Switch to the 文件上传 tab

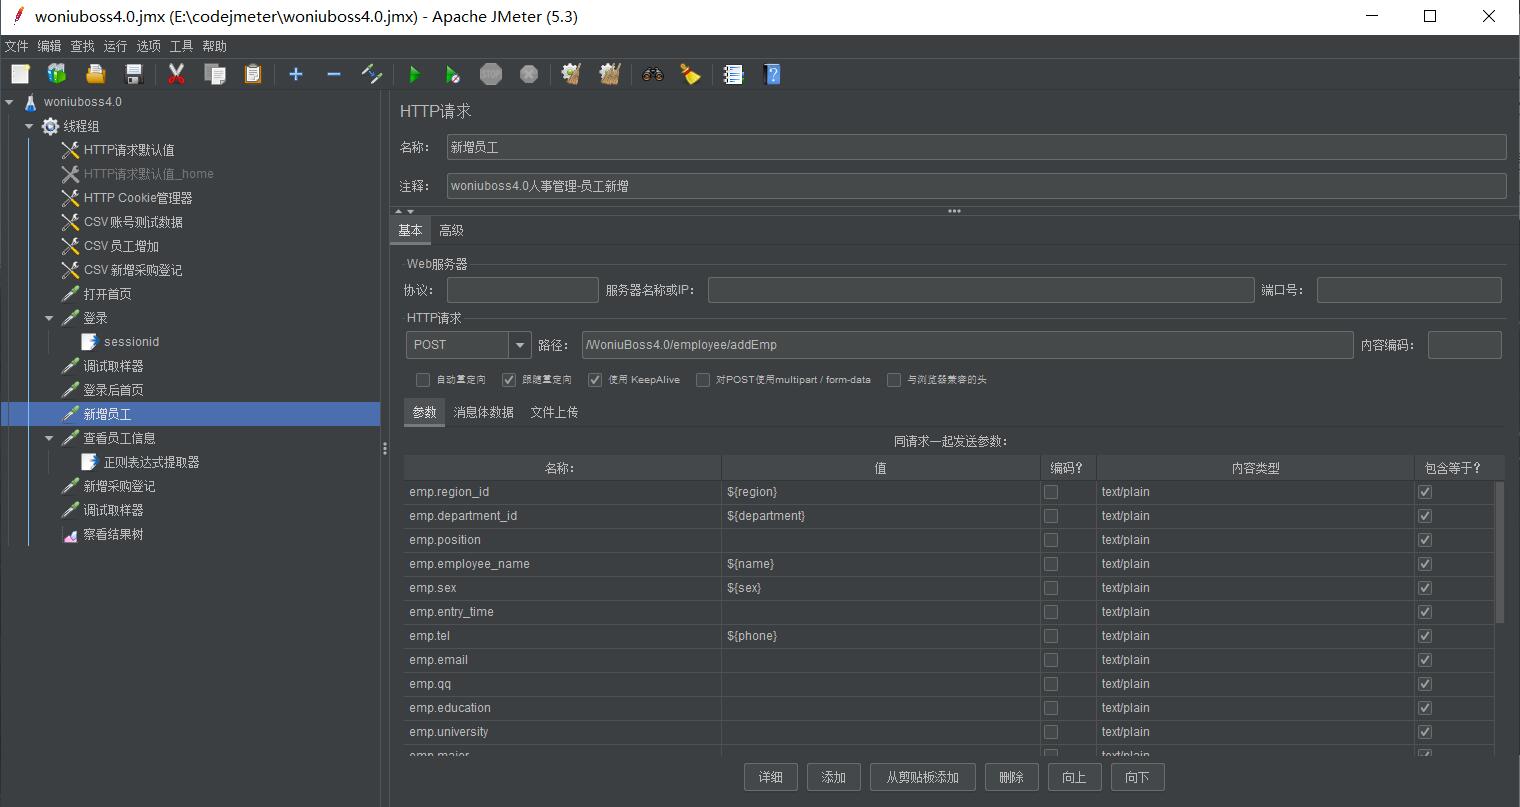pyautogui.click(x=554, y=412)
